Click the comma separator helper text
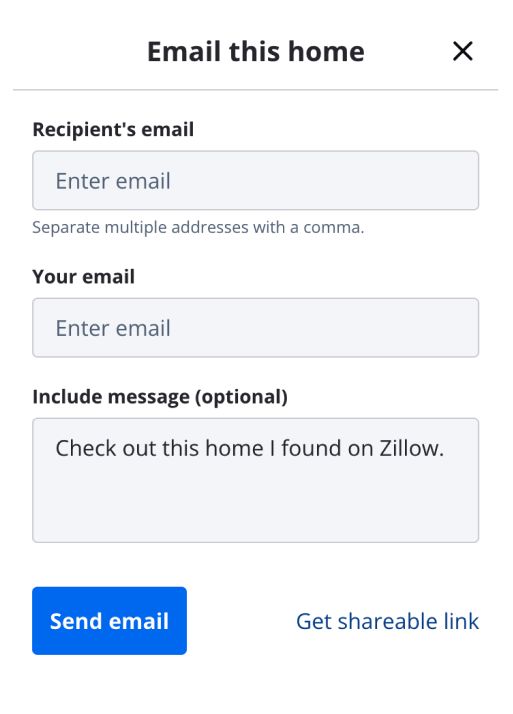 point(198,227)
